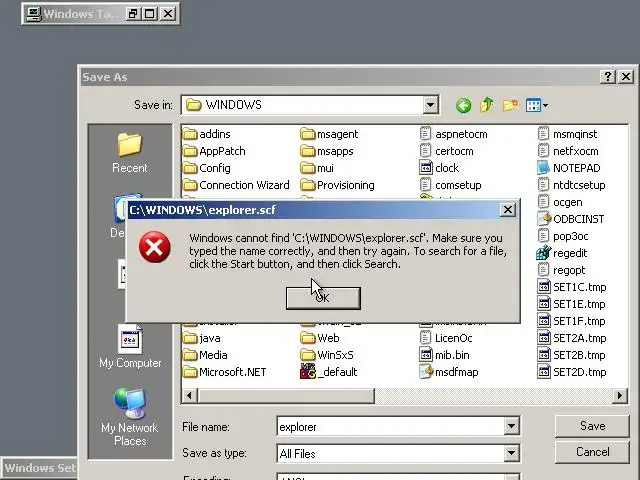Select the regopt file

point(561,270)
